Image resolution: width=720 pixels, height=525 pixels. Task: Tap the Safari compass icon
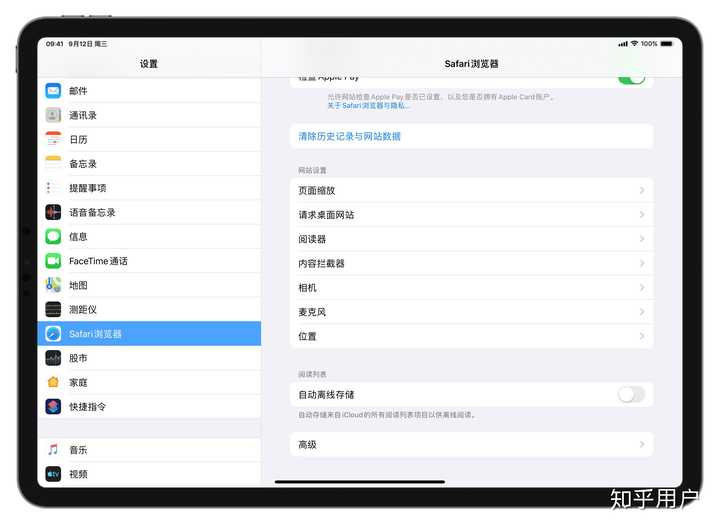click(53, 333)
